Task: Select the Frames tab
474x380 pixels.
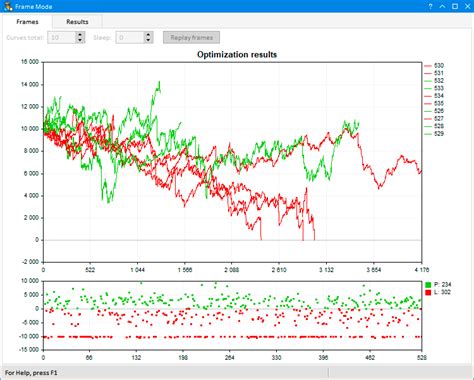Action: (x=27, y=22)
